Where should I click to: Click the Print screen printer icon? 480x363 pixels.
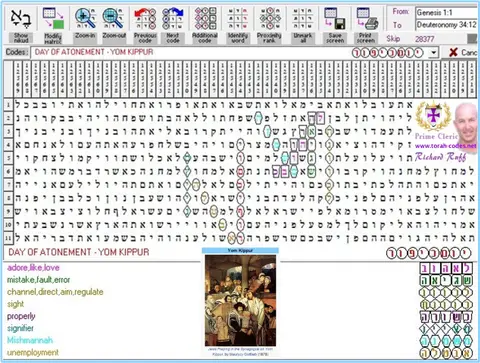(367, 19)
